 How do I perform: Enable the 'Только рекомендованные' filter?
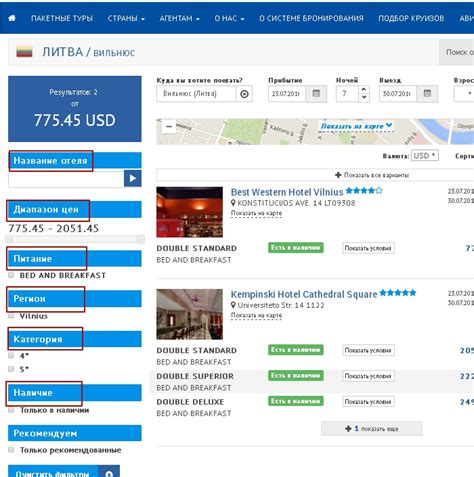click(11, 450)
